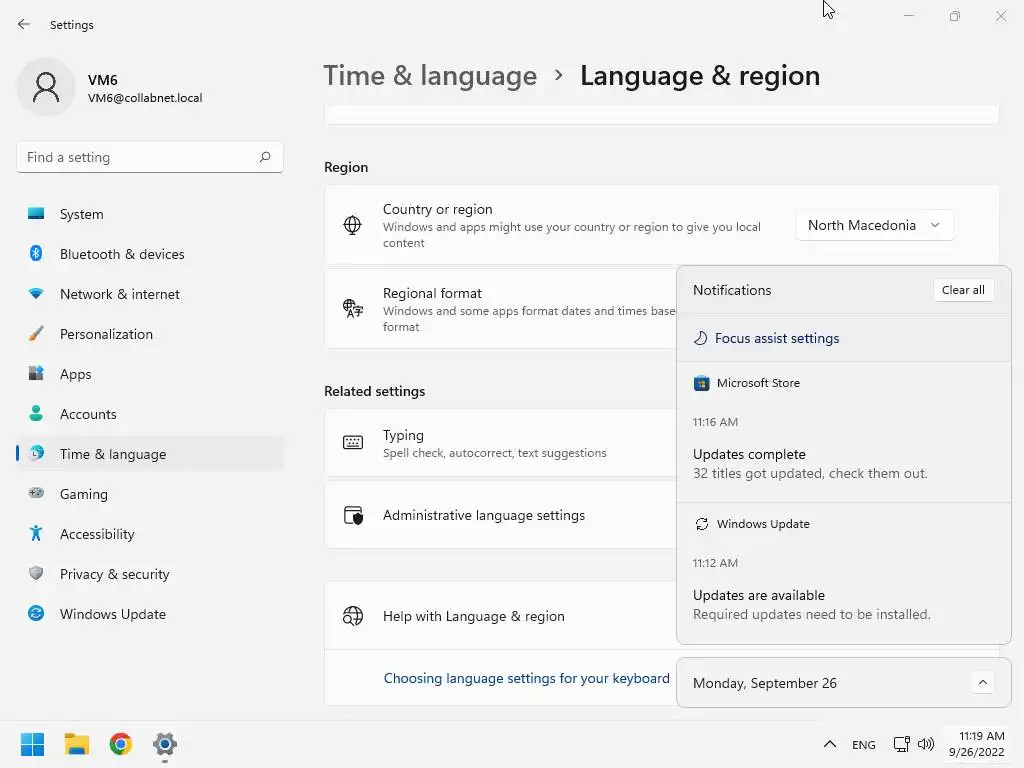Click the back arrow in Settings
Image resolution: width=1024 pixels, height=768 pixels.
[x=24, y=24]
